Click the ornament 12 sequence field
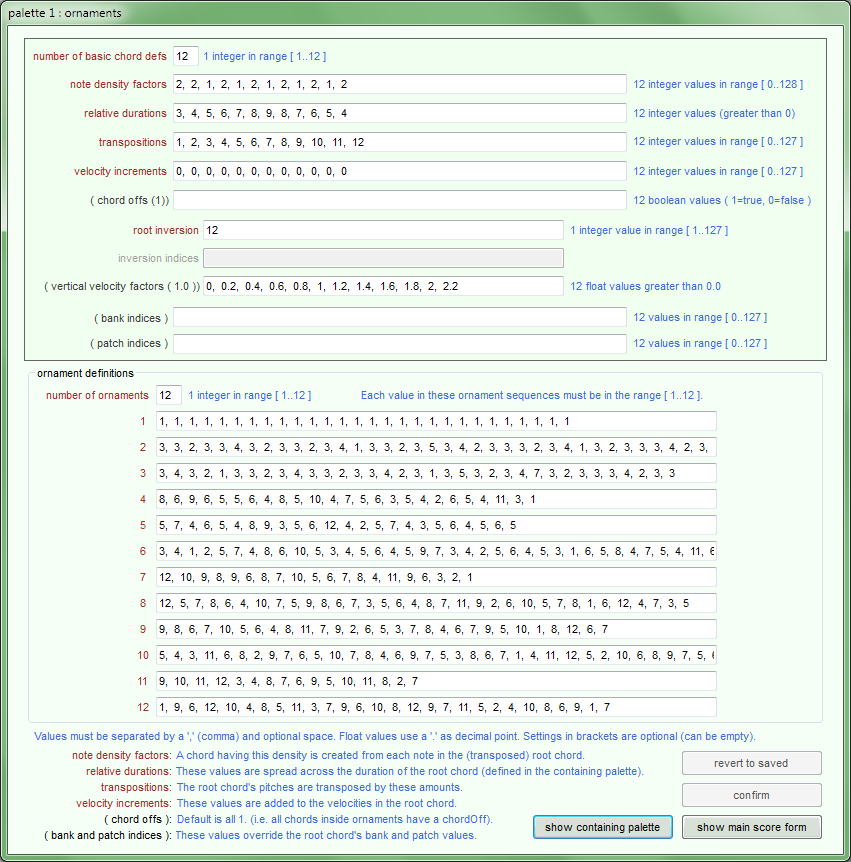Viewport: 851px width, 862px height. coord(436,707)
